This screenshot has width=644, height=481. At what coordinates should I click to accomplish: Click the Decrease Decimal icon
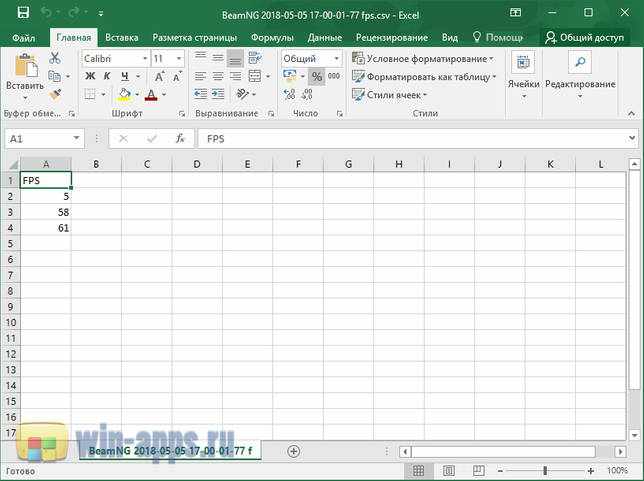[307, 94]
